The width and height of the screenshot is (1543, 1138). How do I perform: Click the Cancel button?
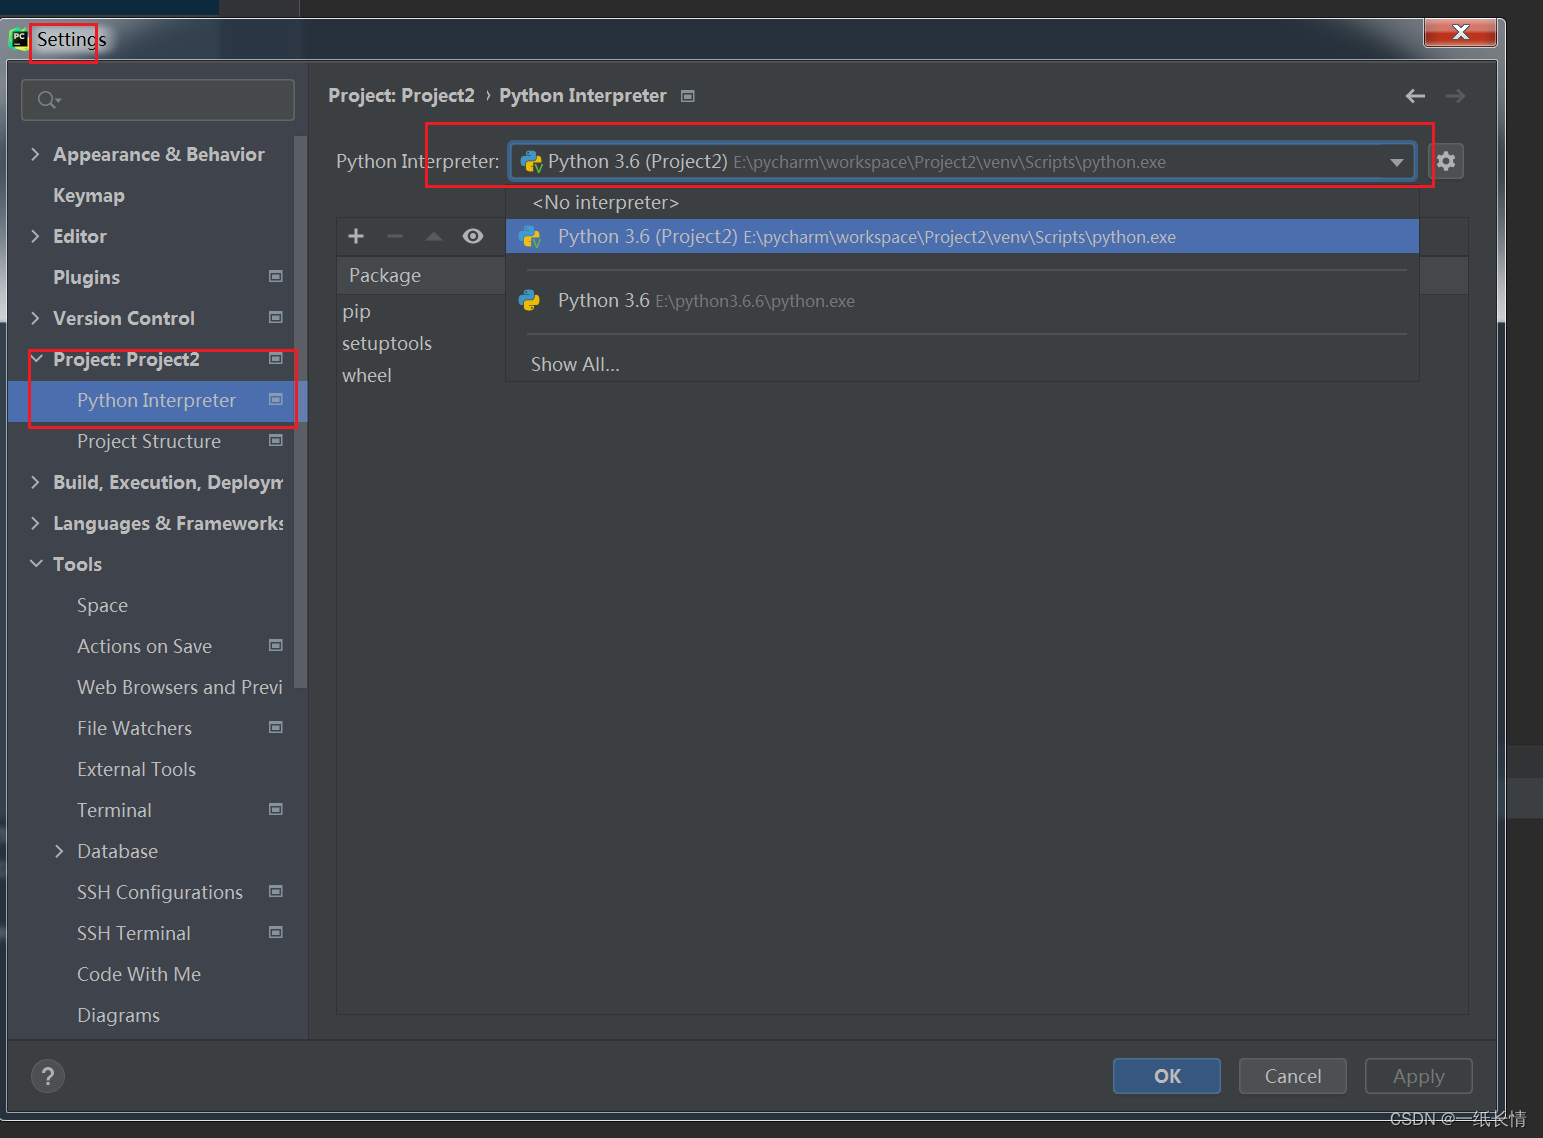point(1293,1076)
